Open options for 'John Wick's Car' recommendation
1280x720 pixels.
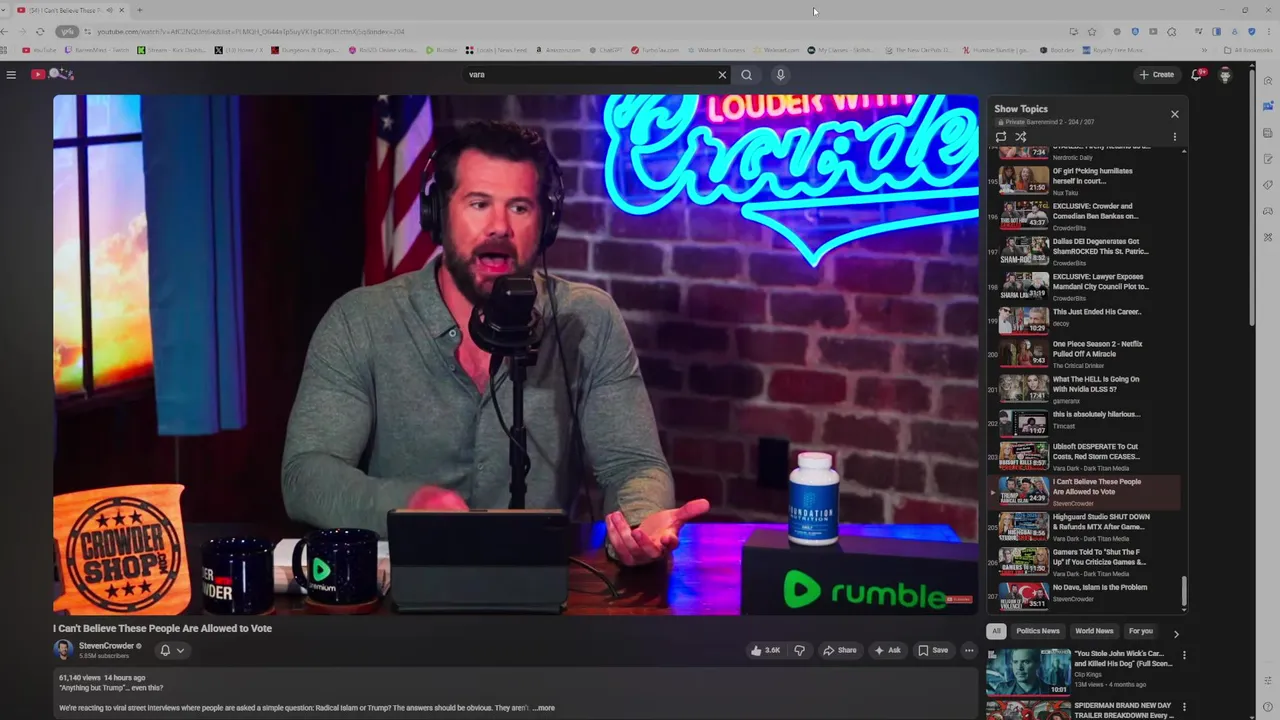pos(1184,656)
